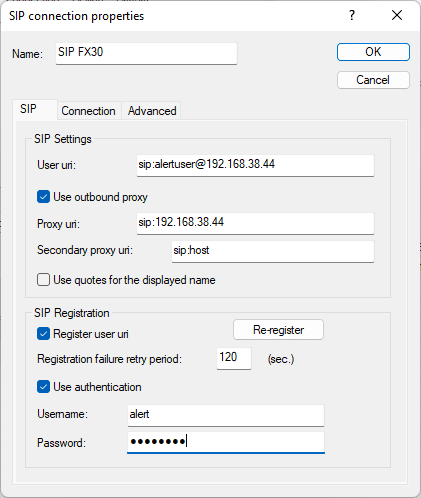
Task: Click the help question mark icon
Action: coord(352,15)
